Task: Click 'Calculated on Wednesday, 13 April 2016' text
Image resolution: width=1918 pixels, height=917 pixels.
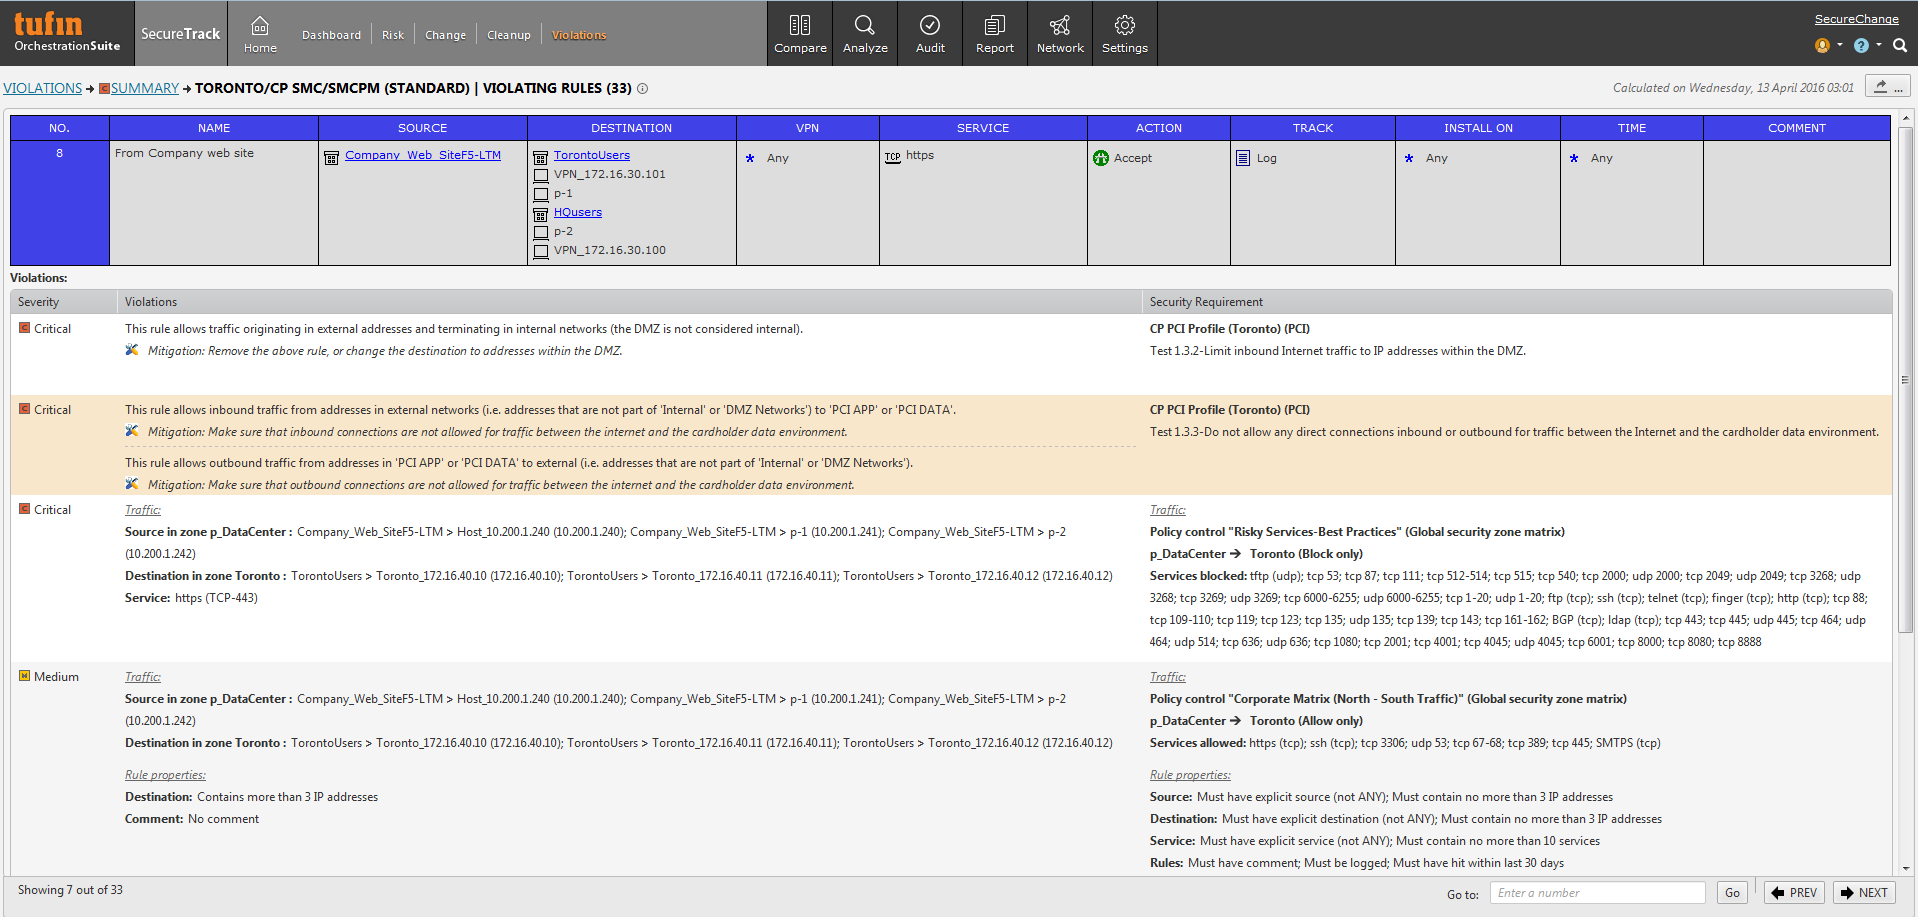Action: pyautogui.click(x=1733, y=88)
